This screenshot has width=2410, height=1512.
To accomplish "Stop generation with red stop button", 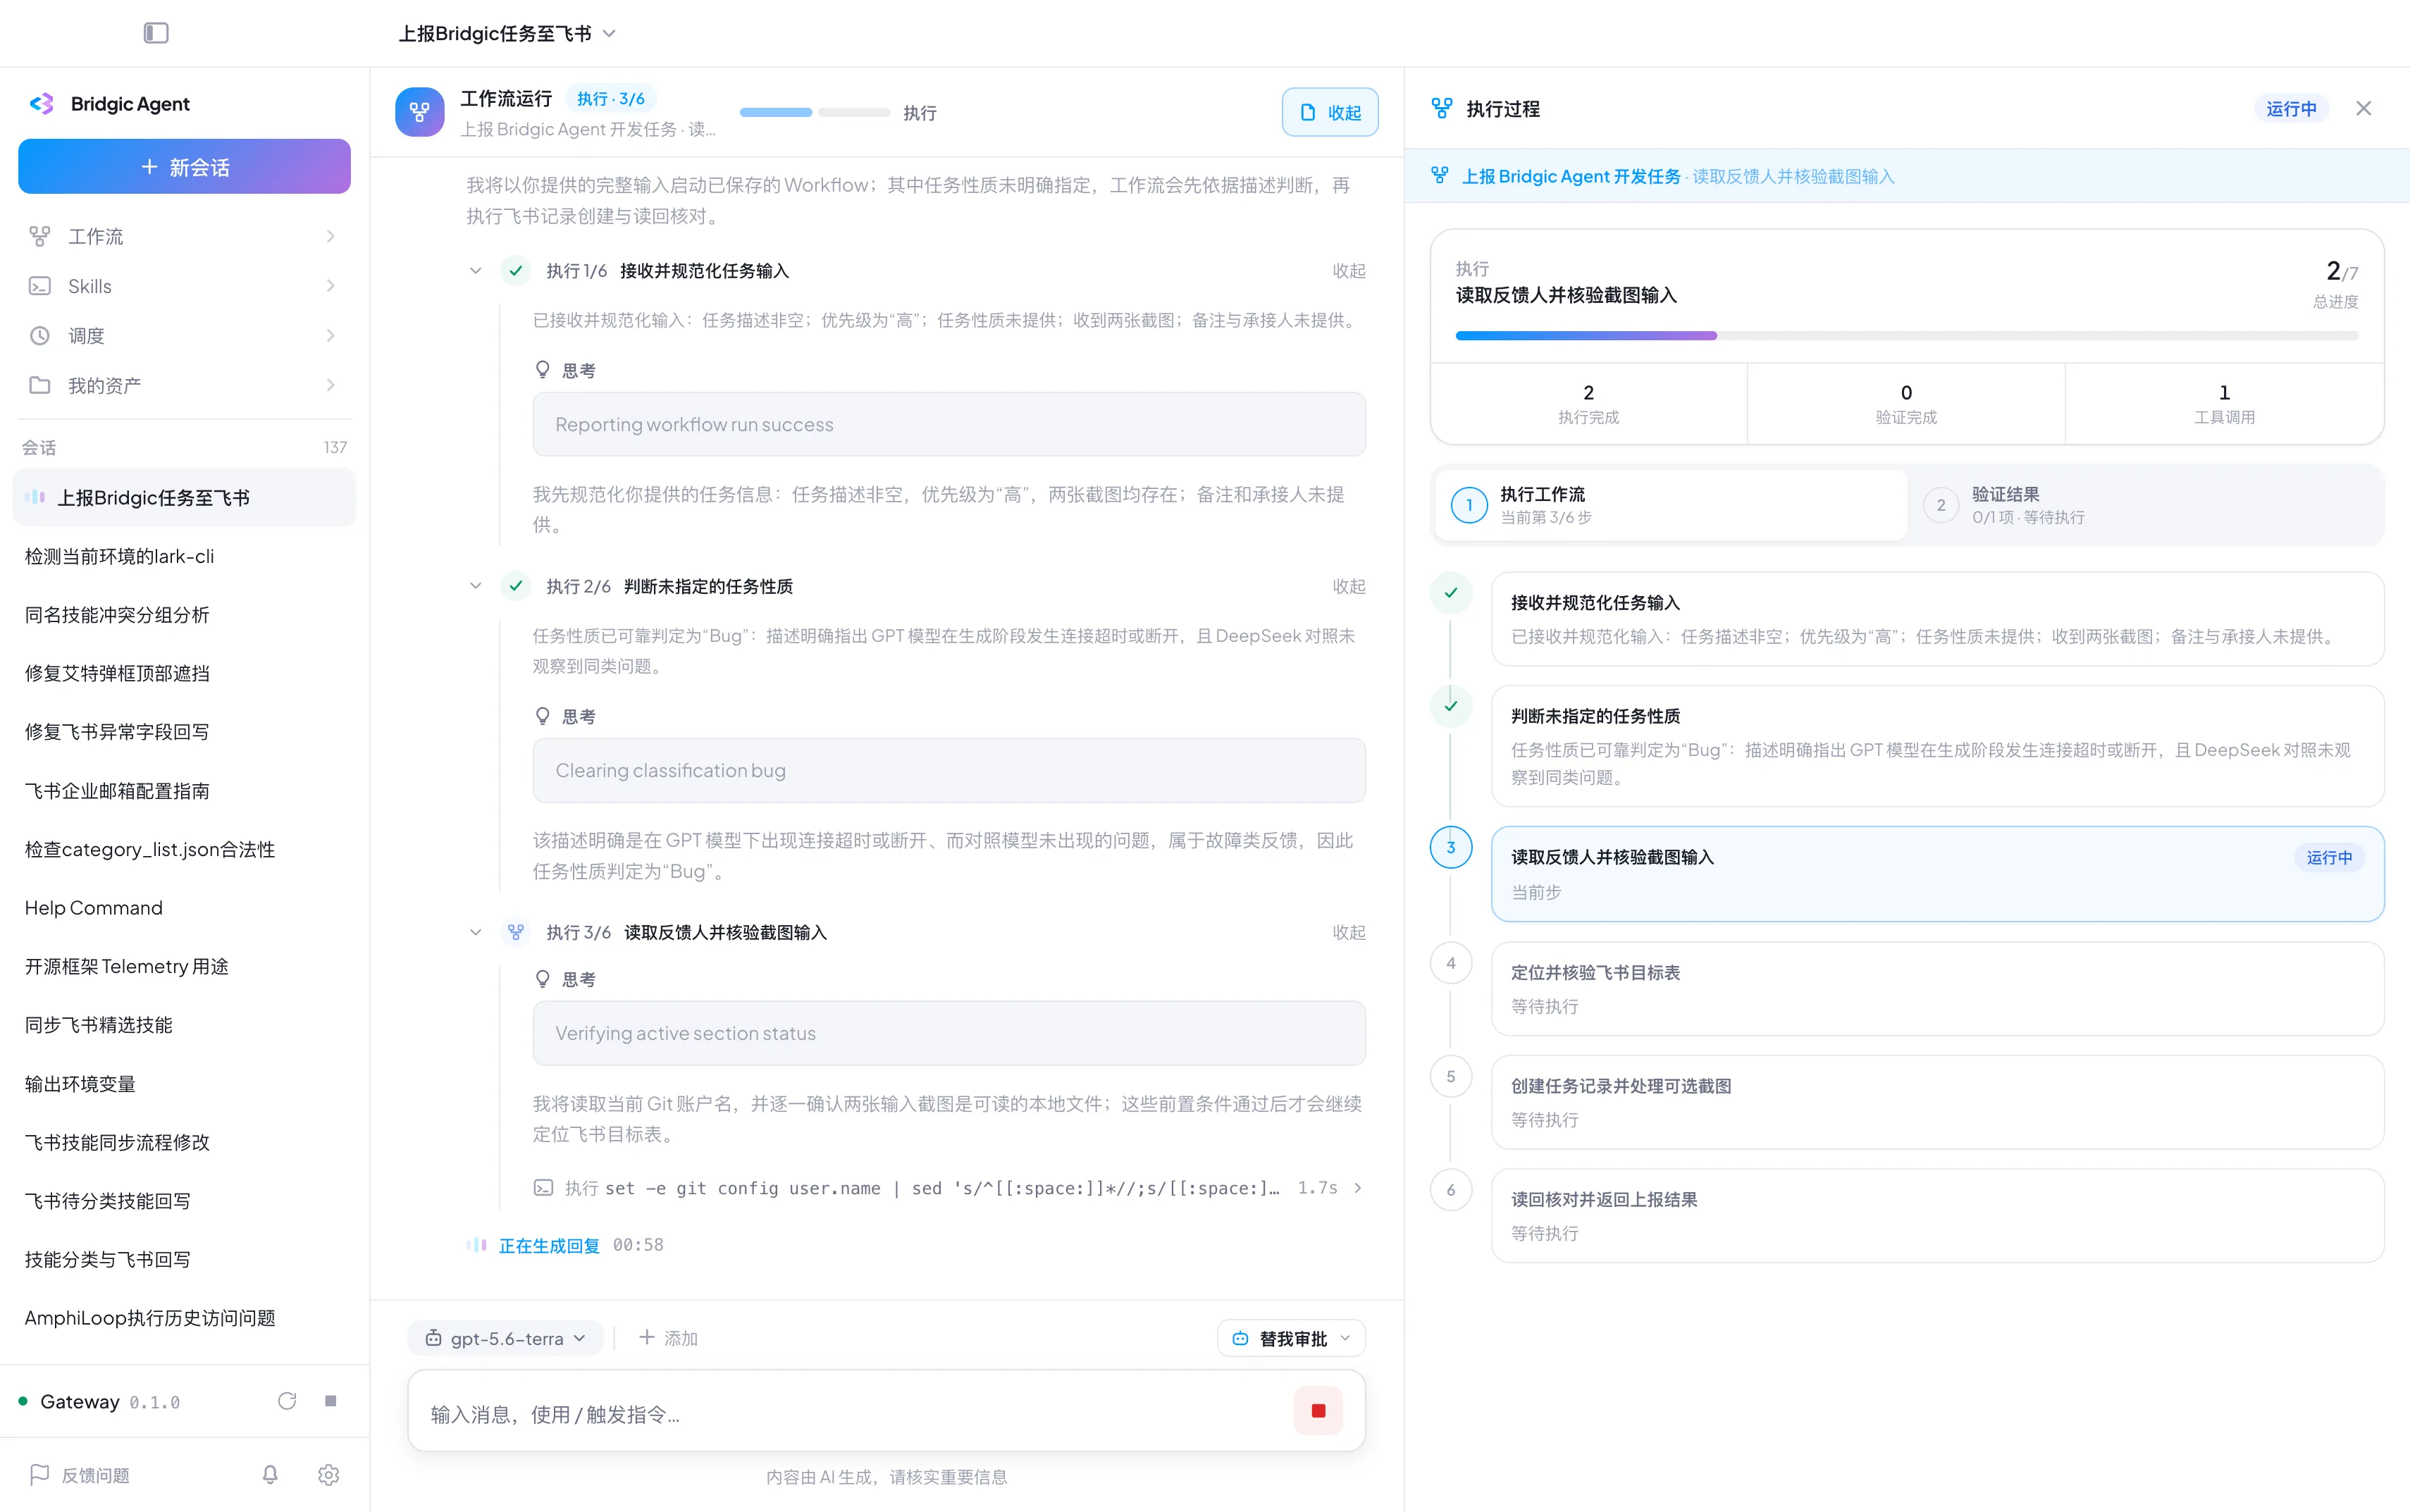I will pos(1318,1411).
